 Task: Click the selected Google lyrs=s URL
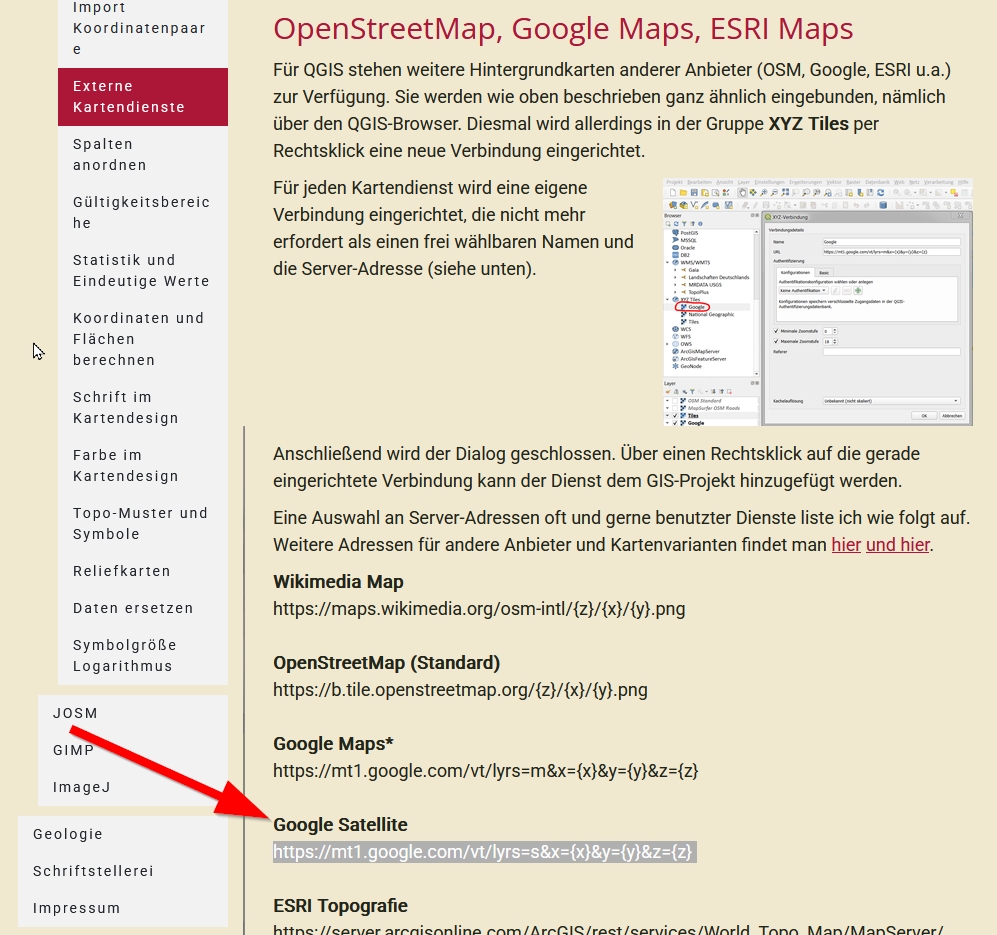pyautogui.click(x=483, y=852)
